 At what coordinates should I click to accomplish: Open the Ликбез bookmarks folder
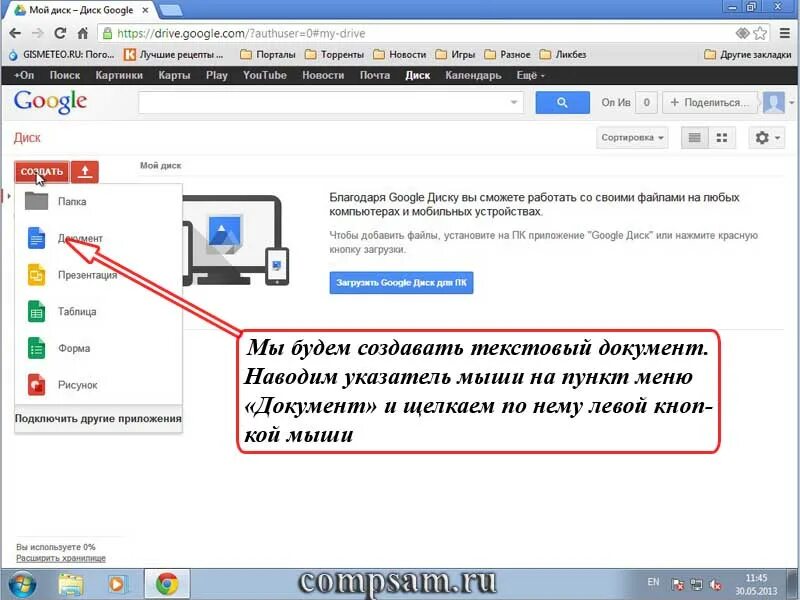563,55
